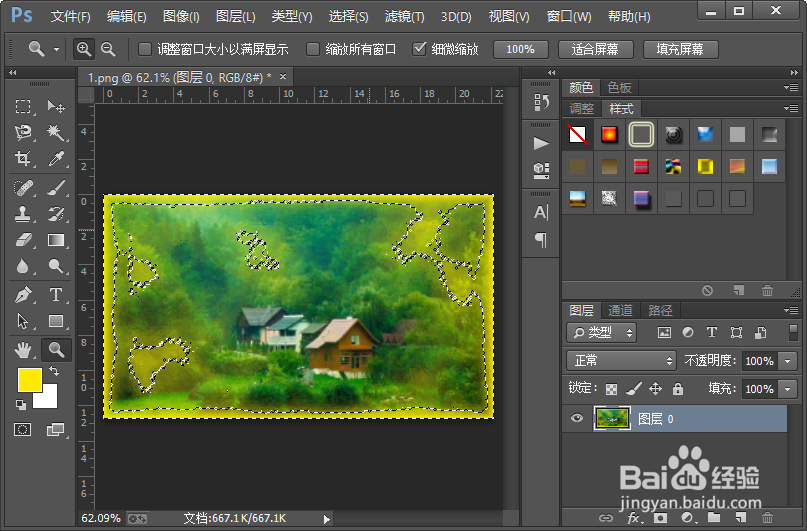Select the Magic Wand tool

pos(56,133)
